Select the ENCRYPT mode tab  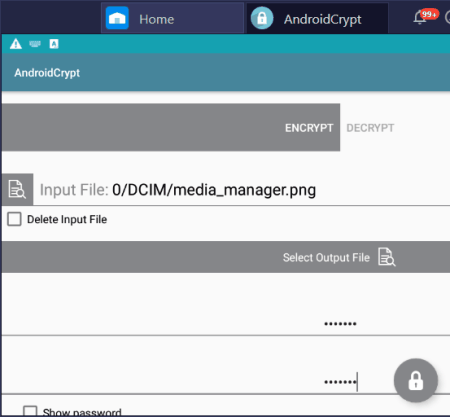(x=171, y=127)
